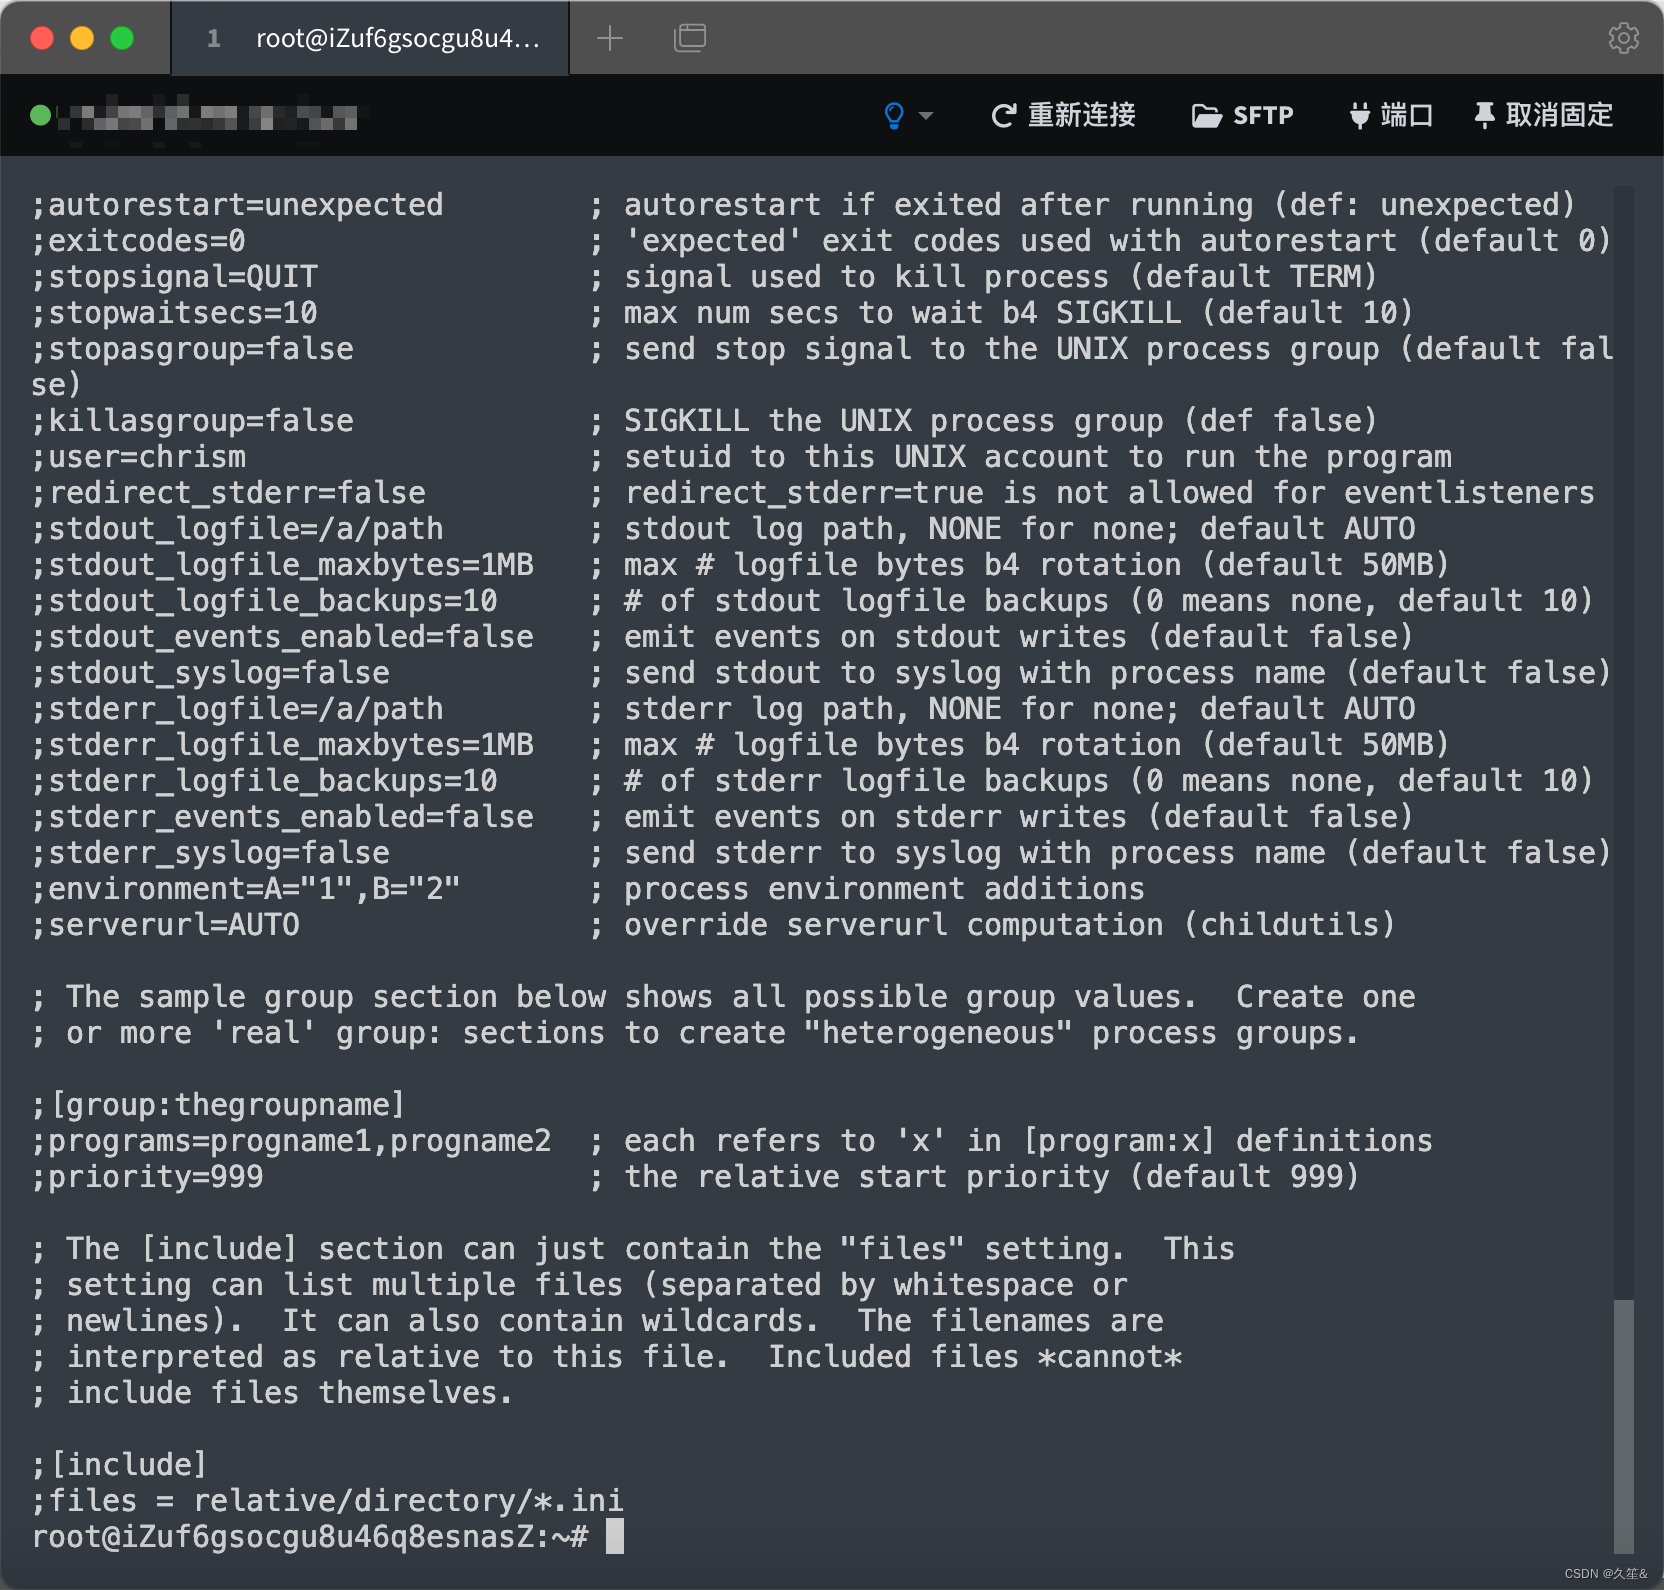Click 取消固定 to unpin the toolbar
1664x1590 pixels.
click(x=1543, y=115)
